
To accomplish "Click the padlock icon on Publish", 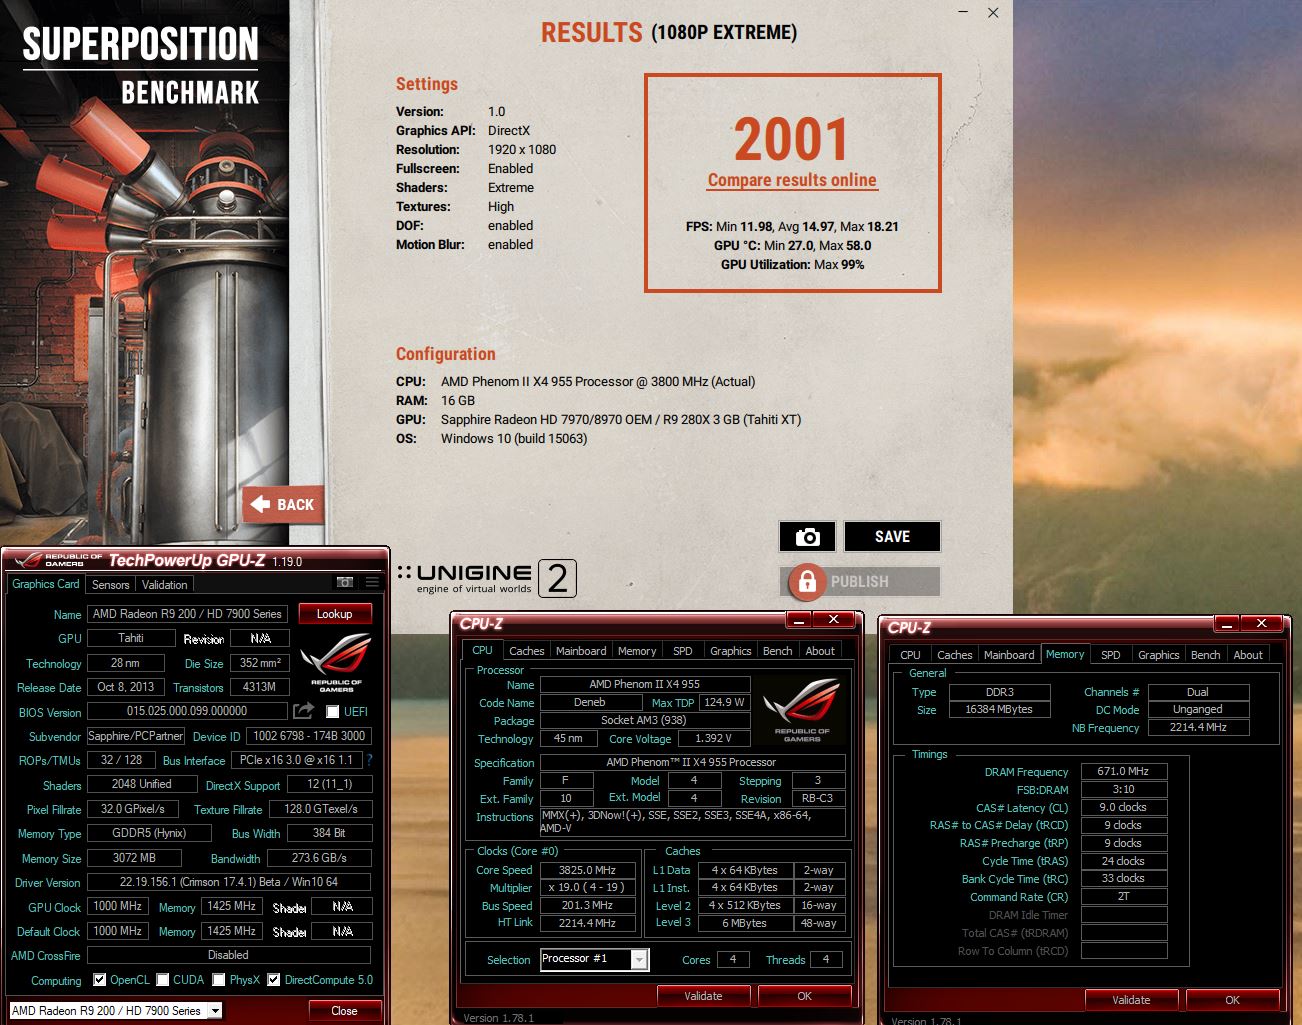I will pos(807,581).
